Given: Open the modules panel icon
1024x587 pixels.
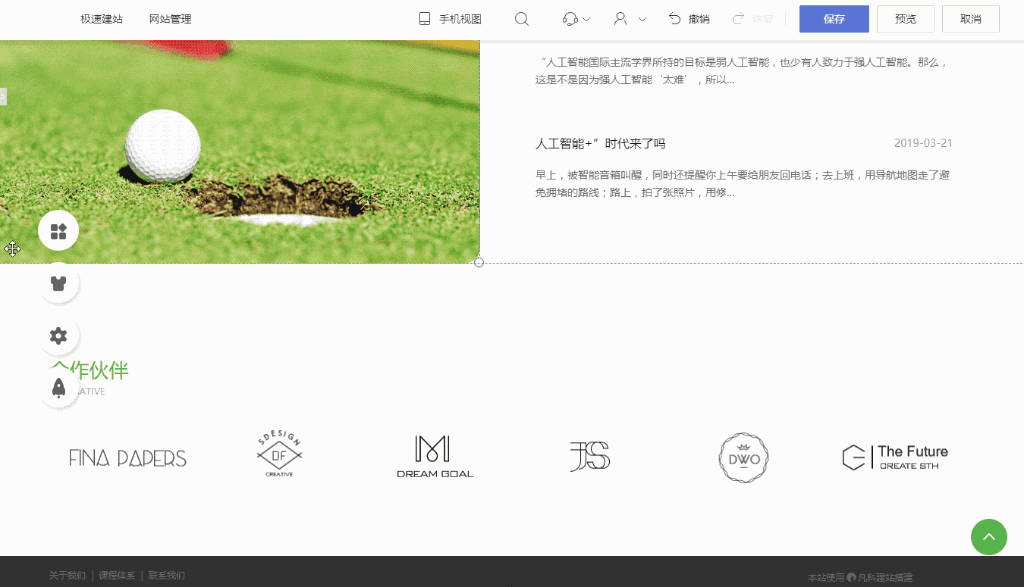Looking at the screenshot, I should [58, 230].
